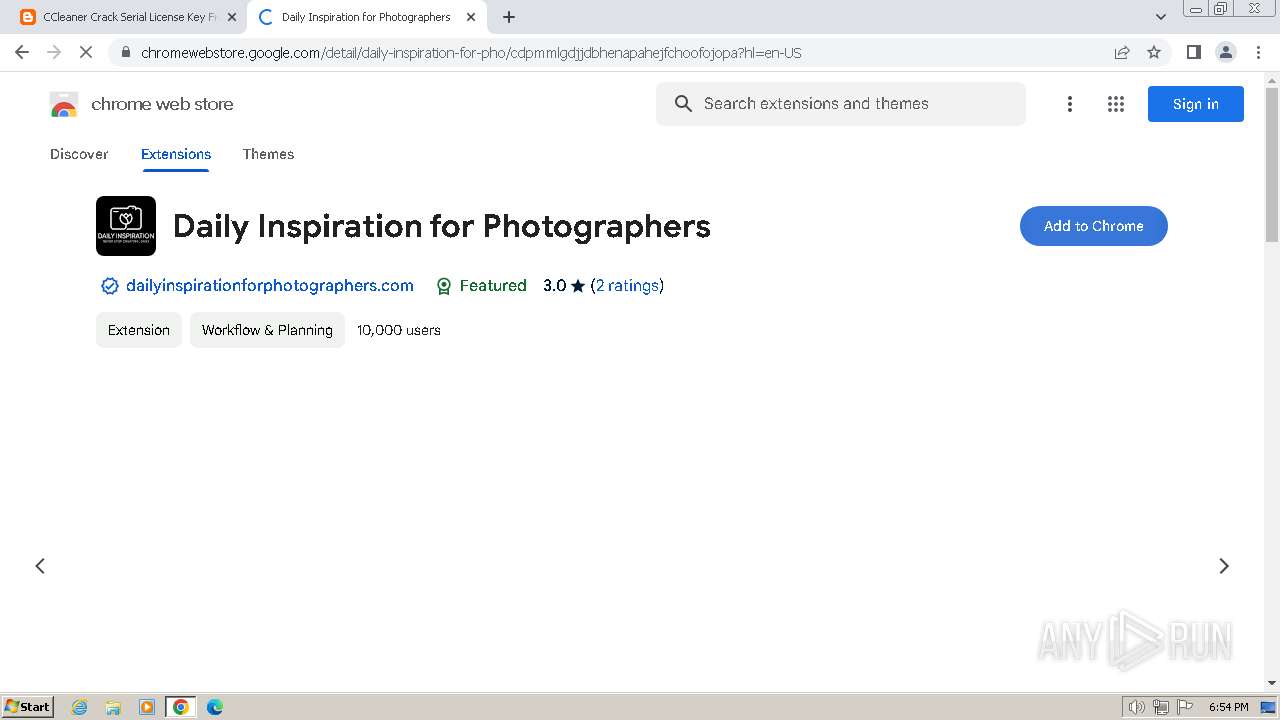This screenshot has height=720, width=1280.
Task: Open the Web Store more options menu
Action: pos(1070,104)
